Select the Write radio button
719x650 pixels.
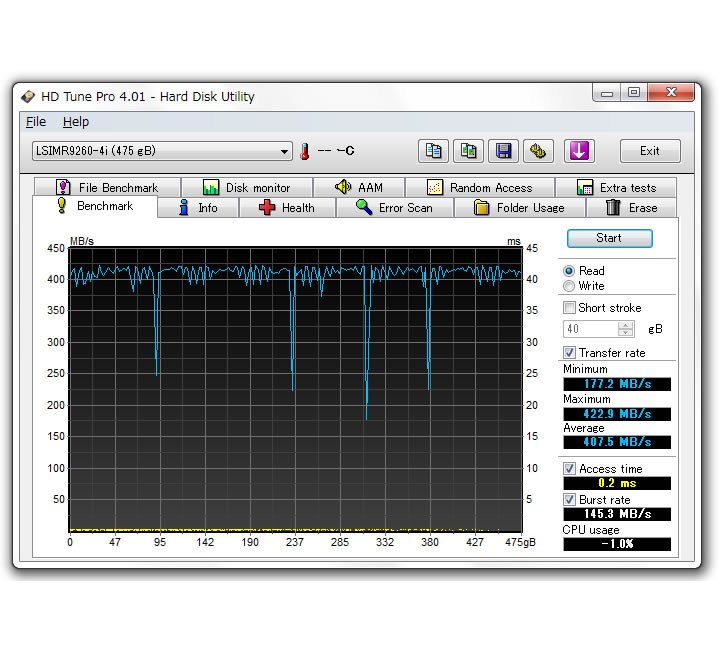pyautogui.click(x=569, y=286)
